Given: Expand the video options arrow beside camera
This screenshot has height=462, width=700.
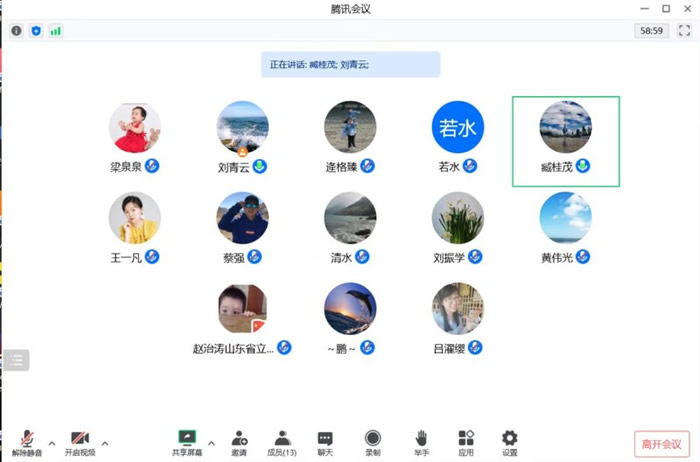Looking at the screenshot, I should [x=105, y=442].
